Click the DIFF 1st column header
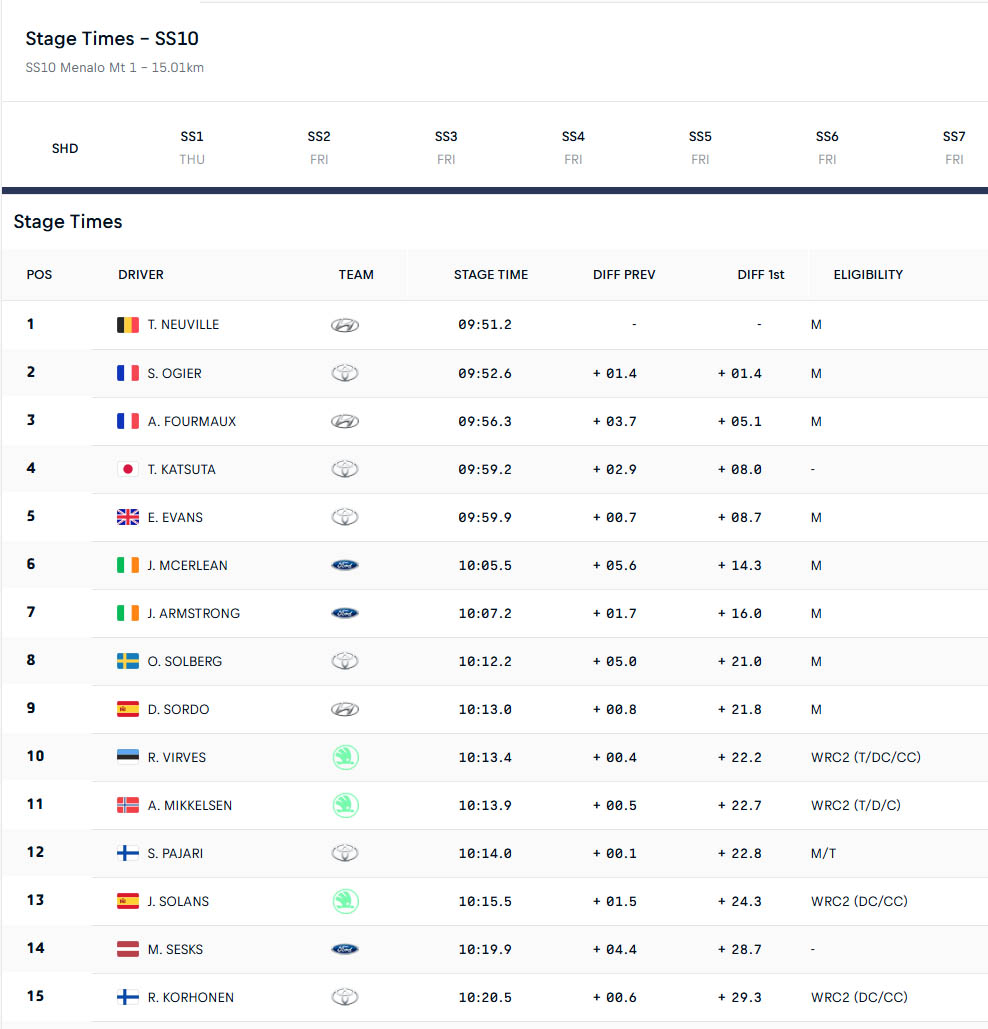 click(760, 275)
